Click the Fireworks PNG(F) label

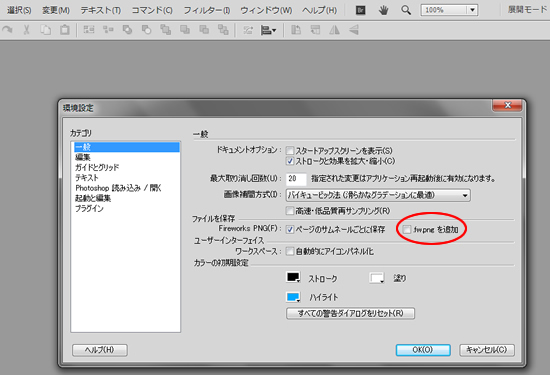(x=250, y=228)
